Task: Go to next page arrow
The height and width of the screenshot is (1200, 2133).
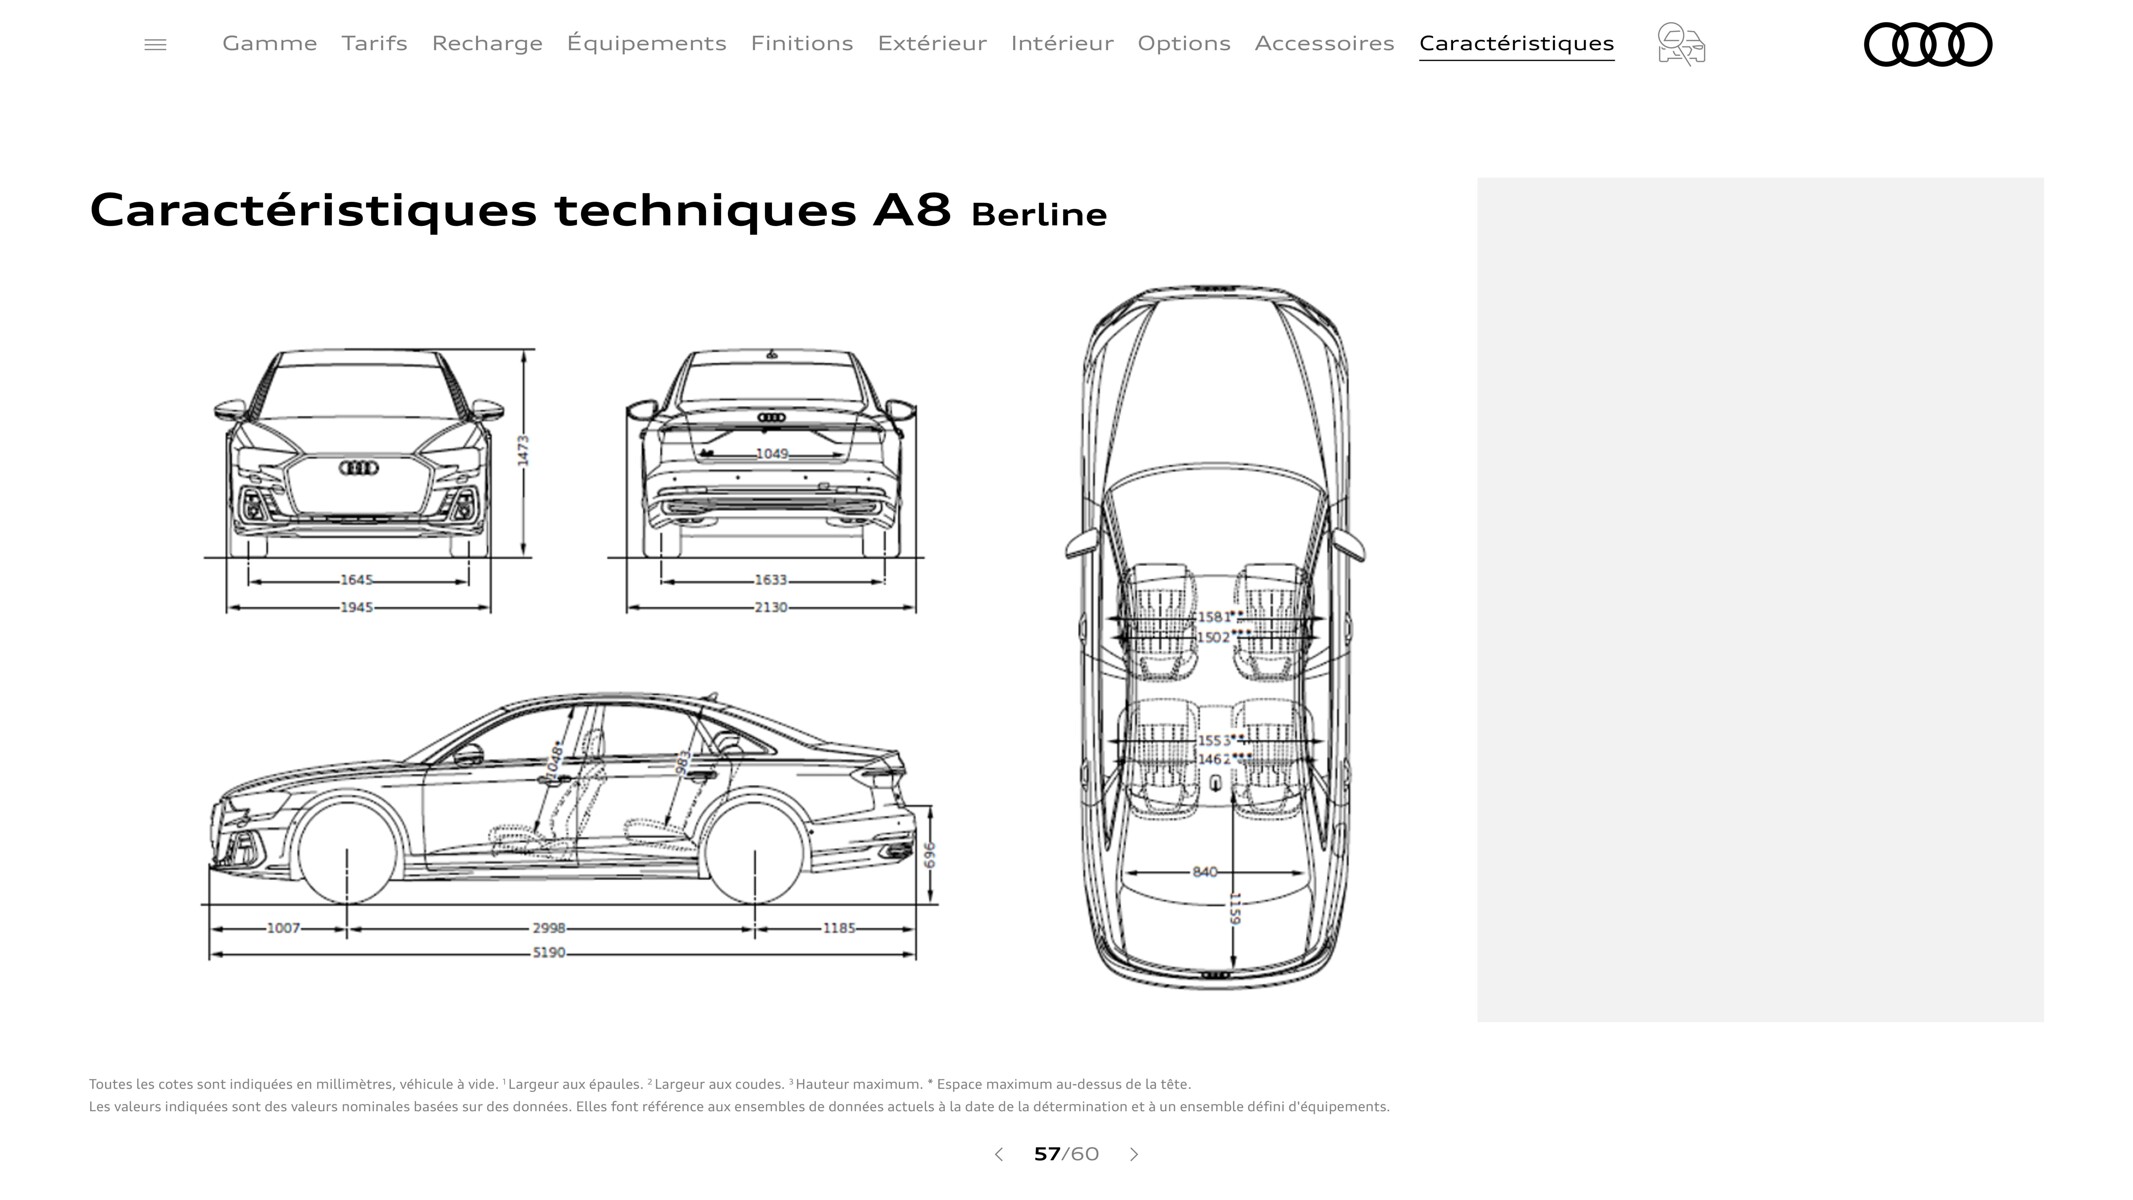Action: pyautogui.click(x=1134, y=1154)
